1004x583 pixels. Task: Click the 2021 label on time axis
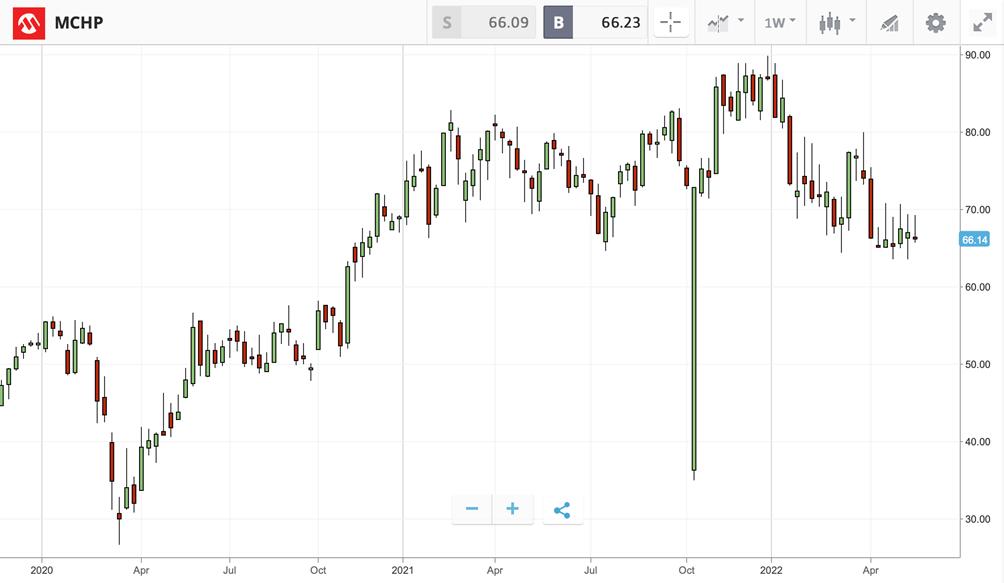pyautogui.click(x=403, y=567)
